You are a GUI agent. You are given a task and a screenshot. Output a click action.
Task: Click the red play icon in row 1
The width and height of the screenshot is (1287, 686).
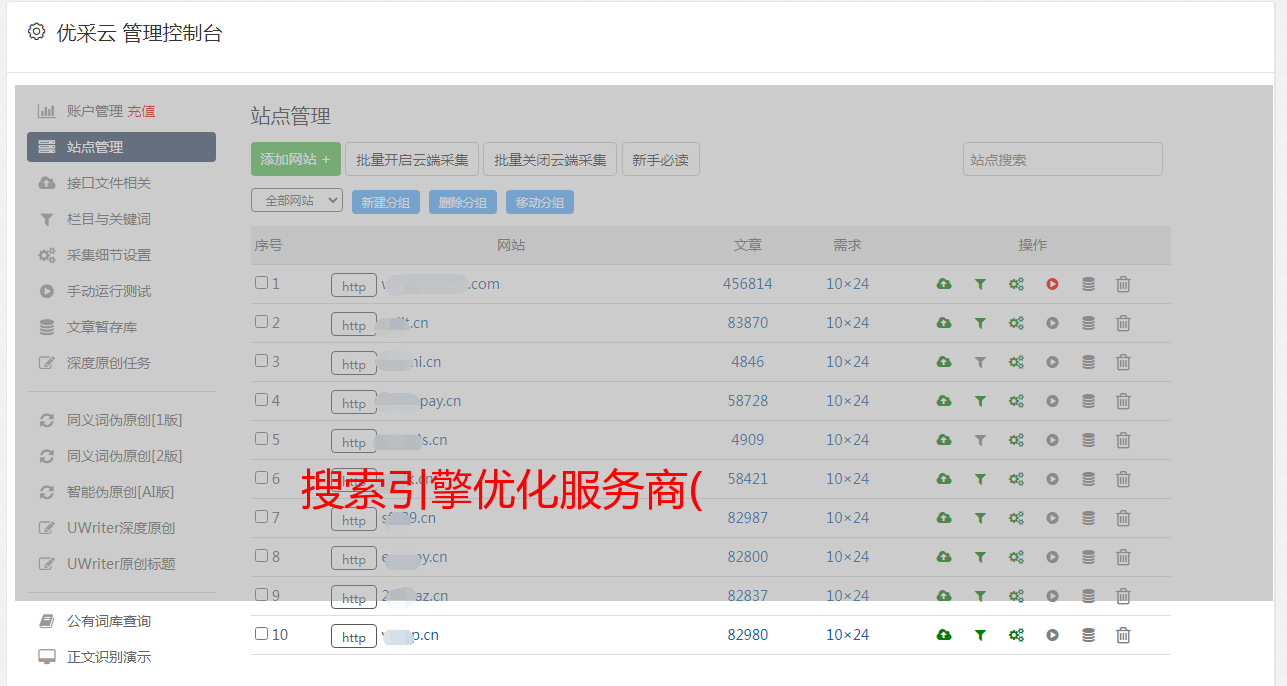pos(1052,284)
